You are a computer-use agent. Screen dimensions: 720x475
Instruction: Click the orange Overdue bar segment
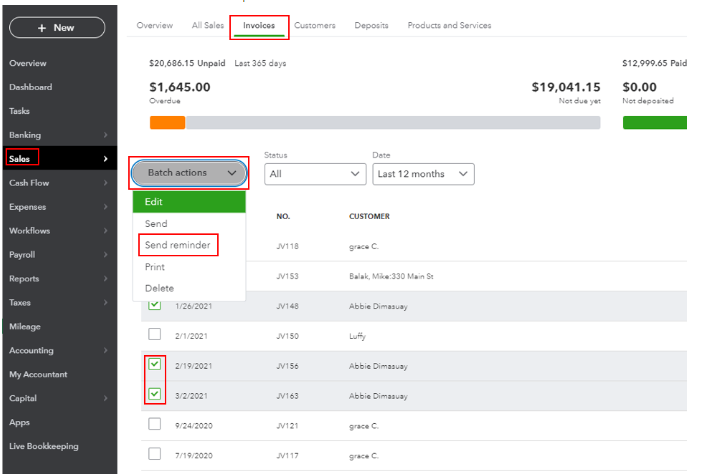tap(167, 123)
